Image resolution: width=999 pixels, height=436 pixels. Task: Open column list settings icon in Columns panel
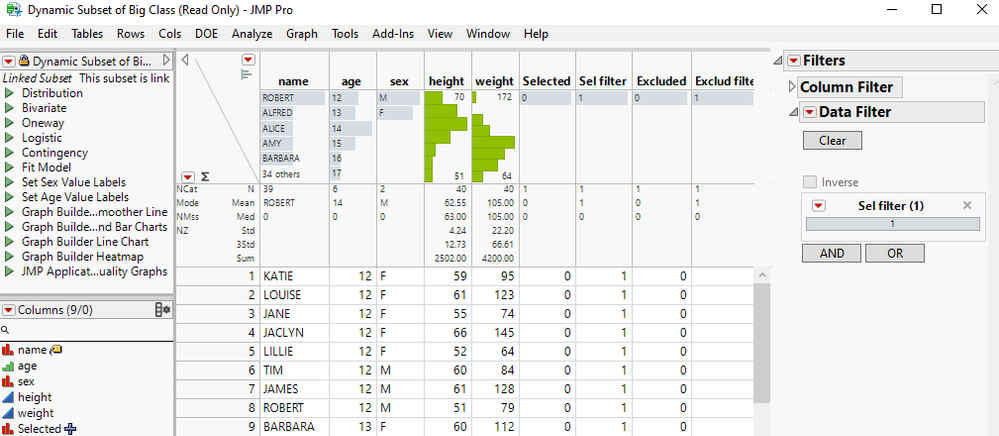[163, 310]
